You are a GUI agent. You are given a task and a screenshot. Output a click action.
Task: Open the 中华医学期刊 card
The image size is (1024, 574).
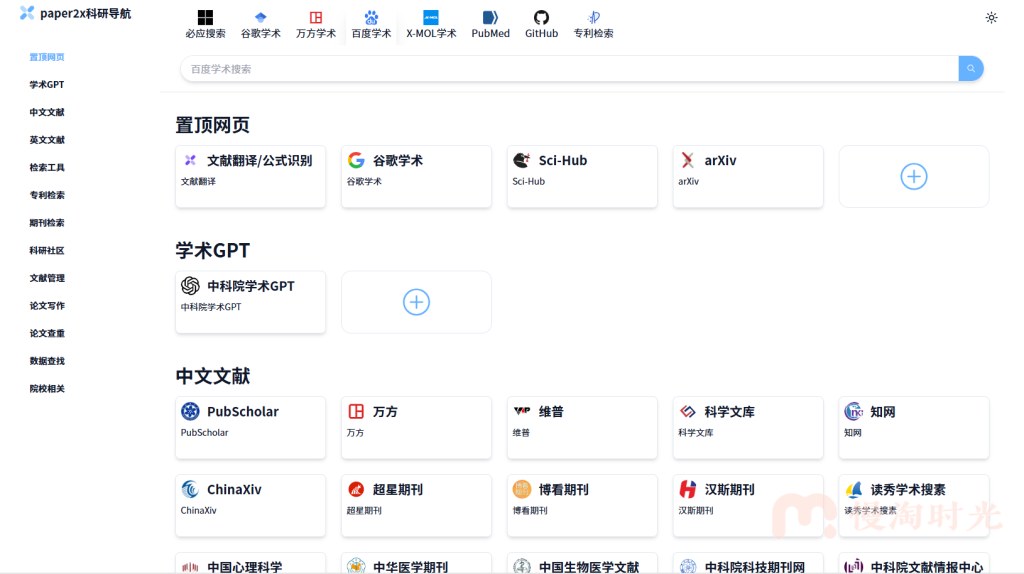pos(416,564)
